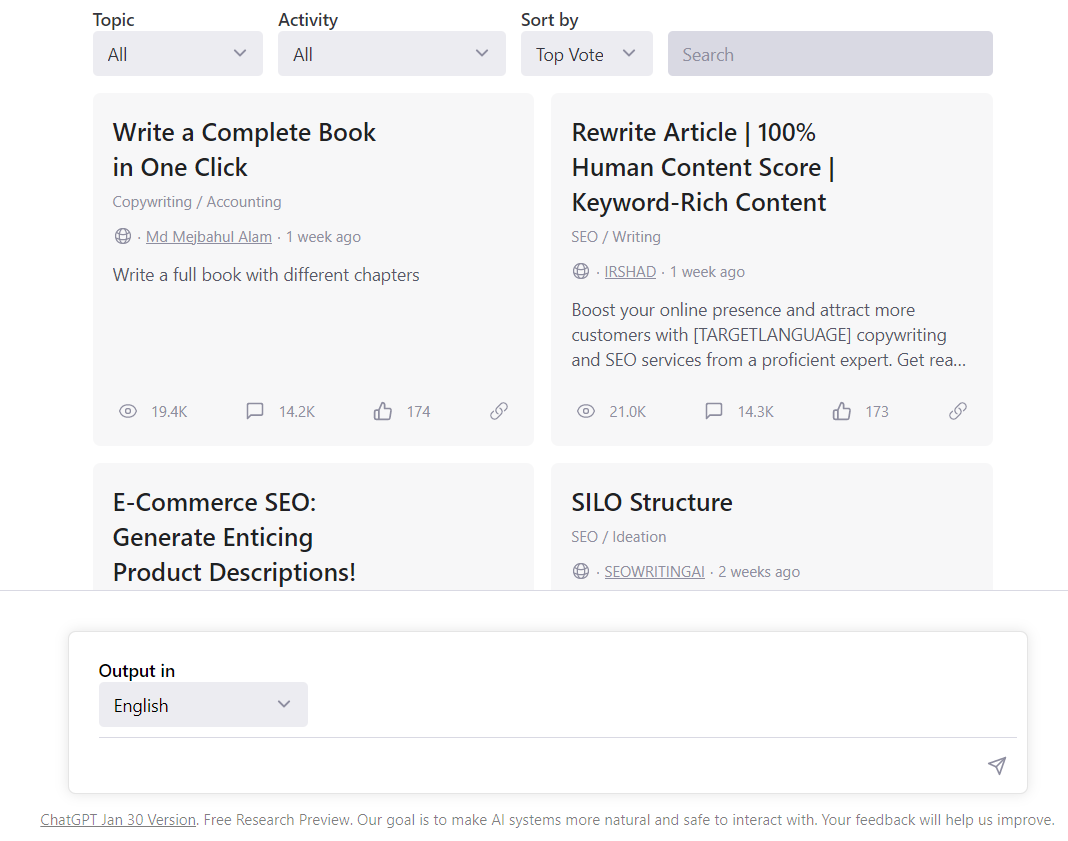Open the IRSHAD author link

[630, 272]
